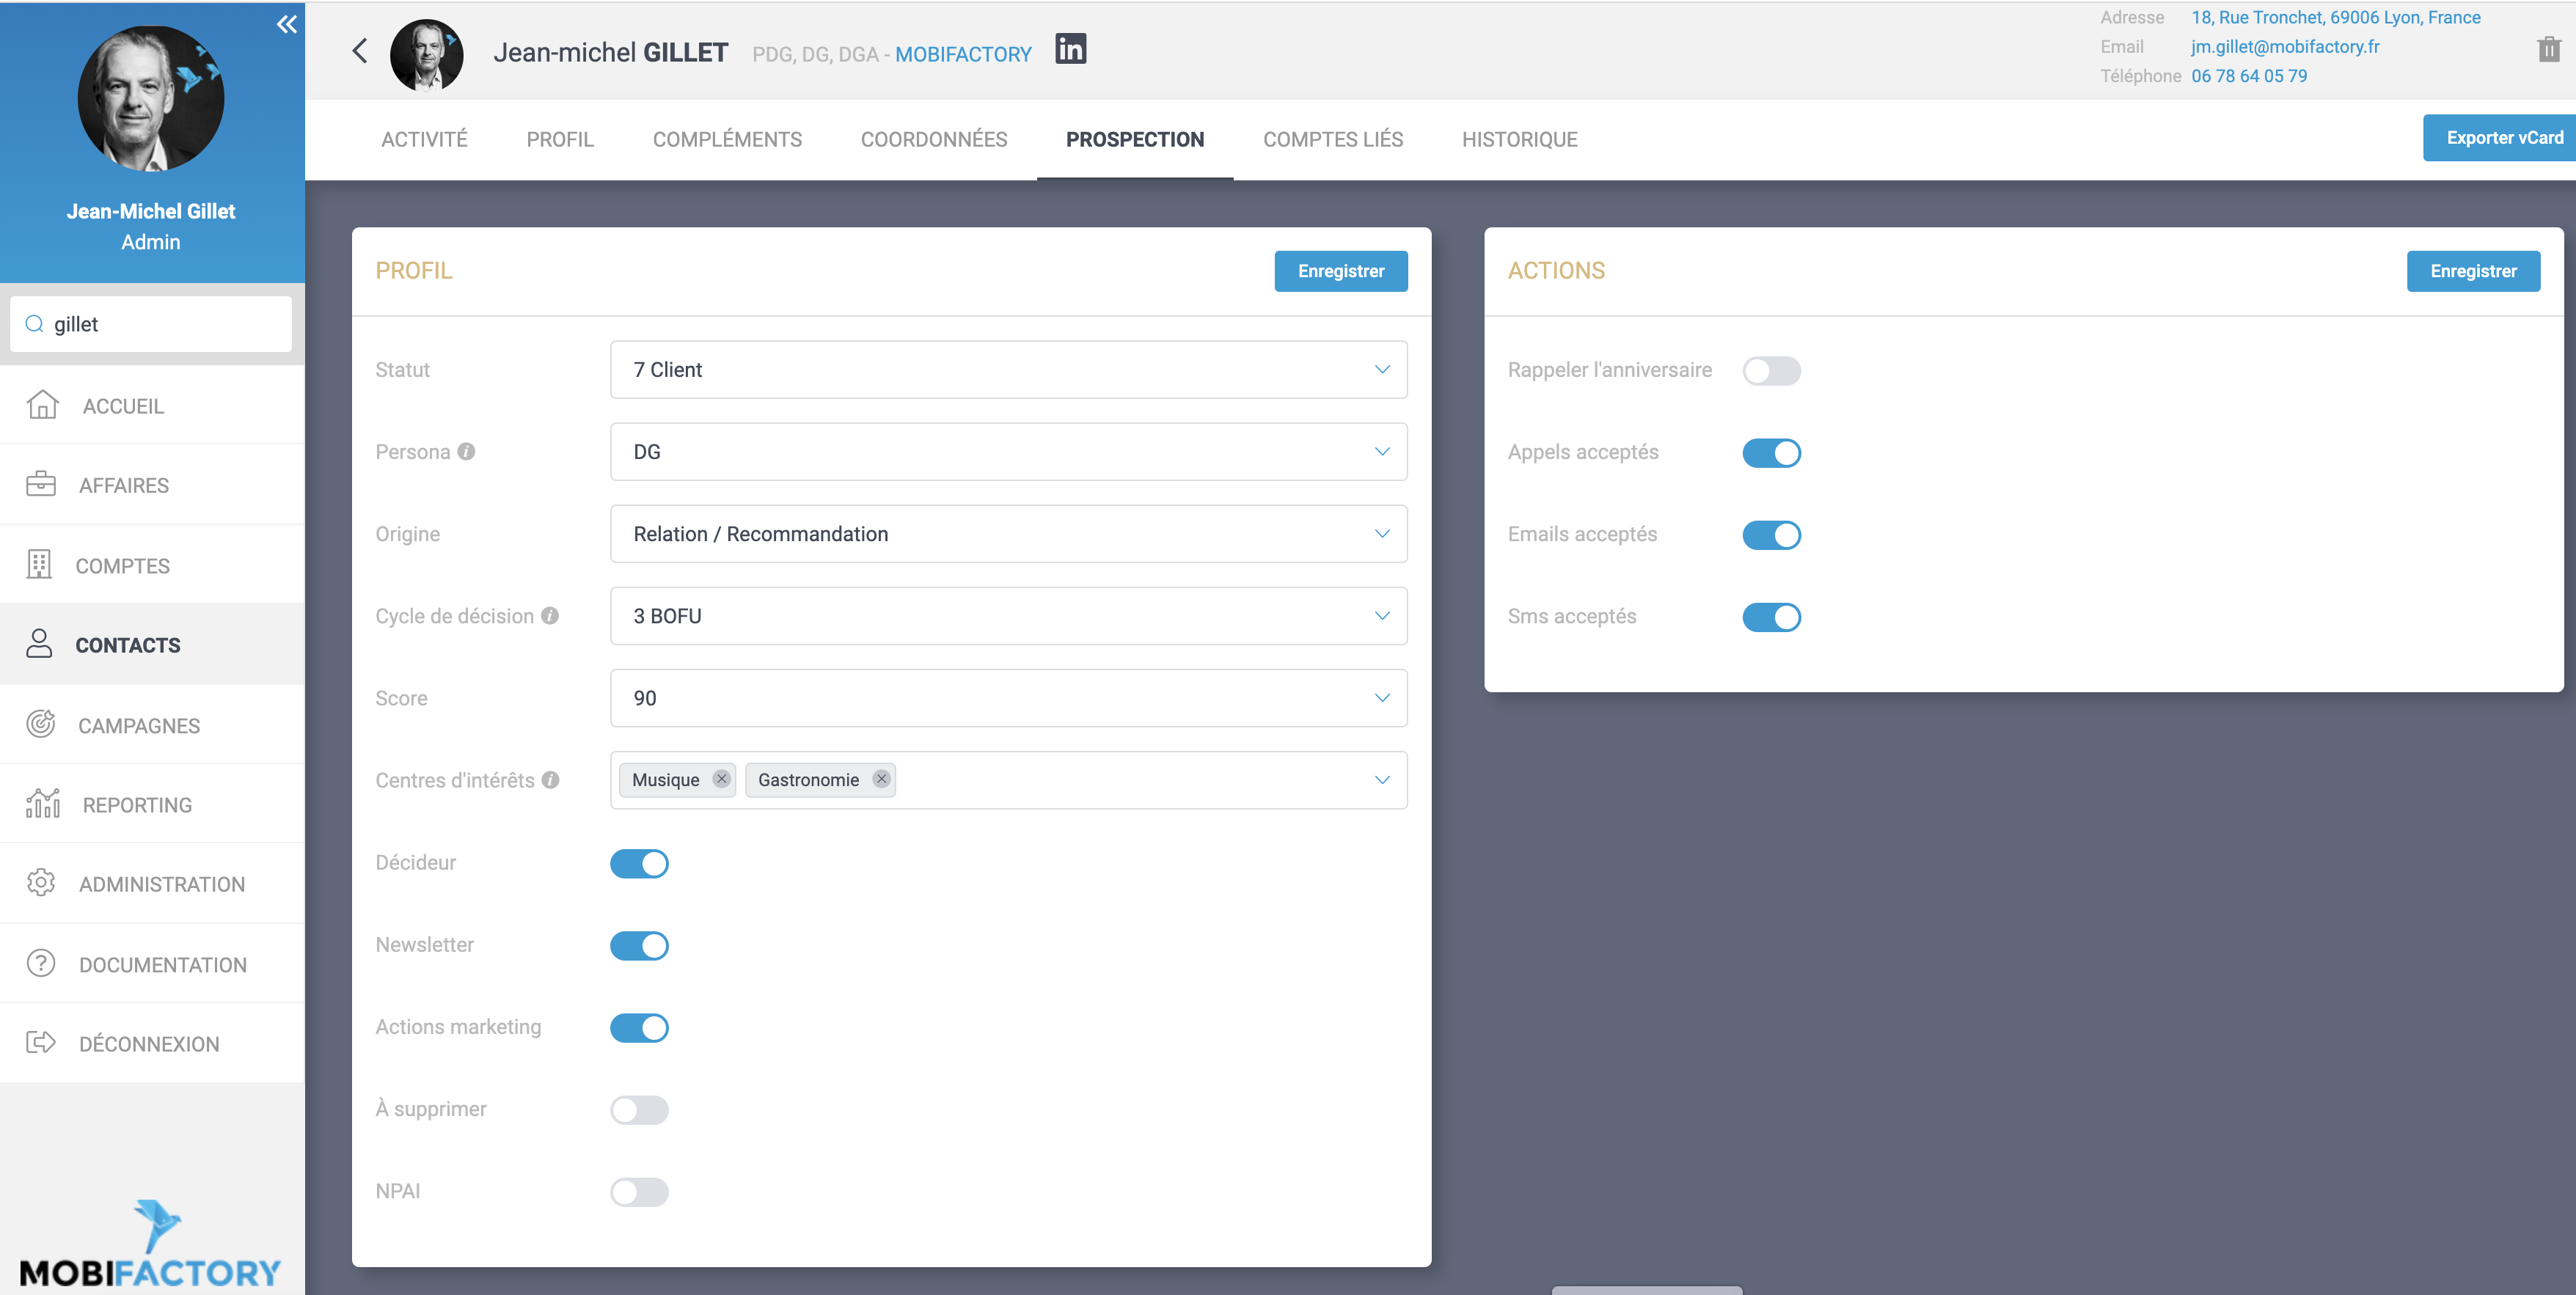
Task: Open the Score dropdown
Action: [x=1008, y=698]
